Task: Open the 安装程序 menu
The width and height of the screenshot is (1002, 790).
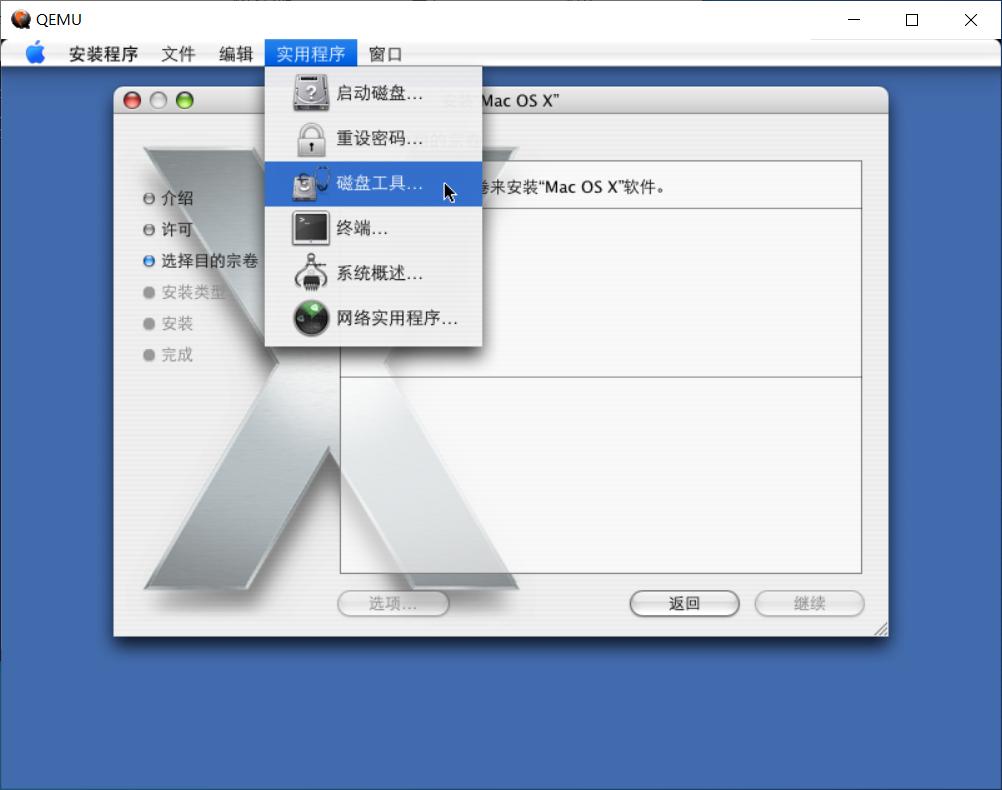Action: tap(105, 54)
